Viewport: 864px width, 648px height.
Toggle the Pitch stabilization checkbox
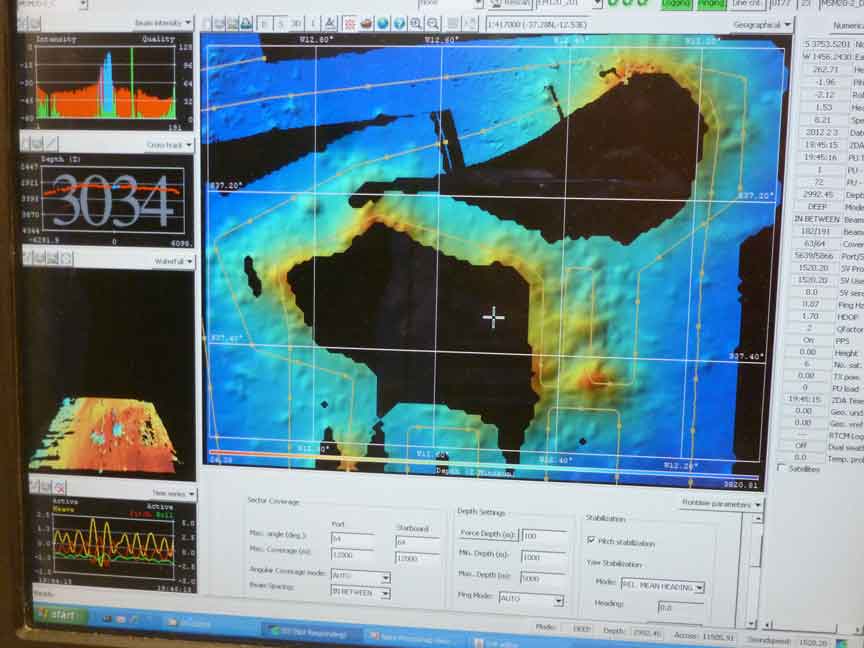tap(591, 542)
